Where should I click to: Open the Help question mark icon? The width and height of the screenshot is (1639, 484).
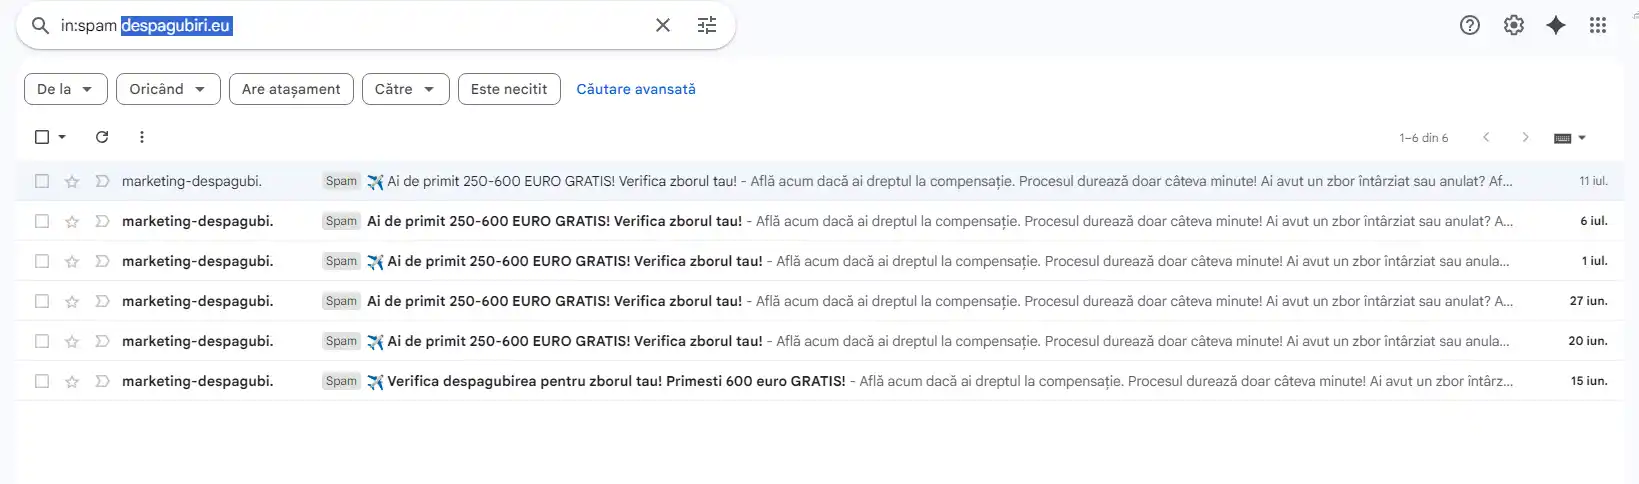[x=1469, y=25]
